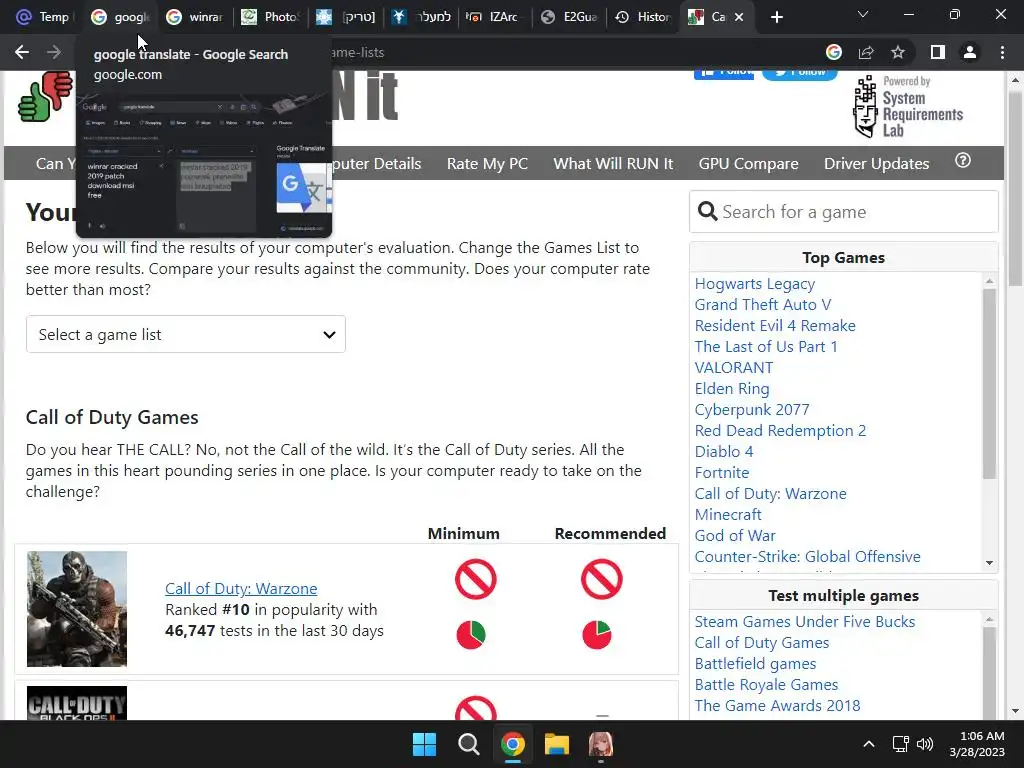Click the magnifier icon in game search
Viewport: 1024px width, 768px height.
[707, 211]
